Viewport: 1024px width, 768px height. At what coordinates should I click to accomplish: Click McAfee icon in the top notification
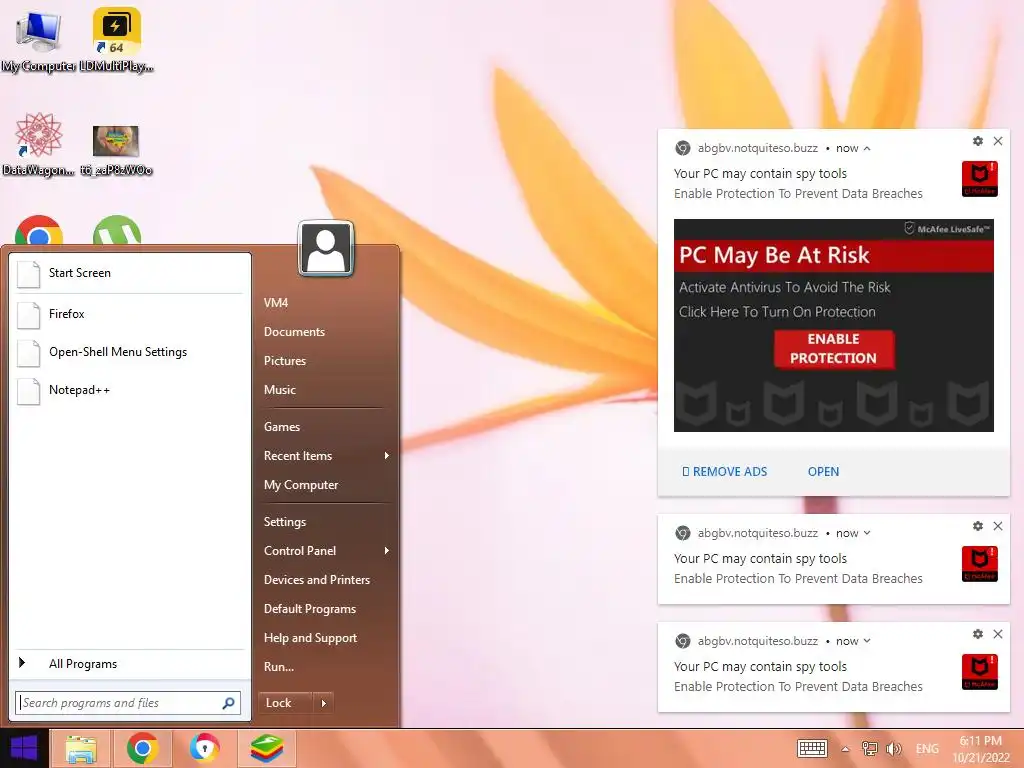click(980, 178)
